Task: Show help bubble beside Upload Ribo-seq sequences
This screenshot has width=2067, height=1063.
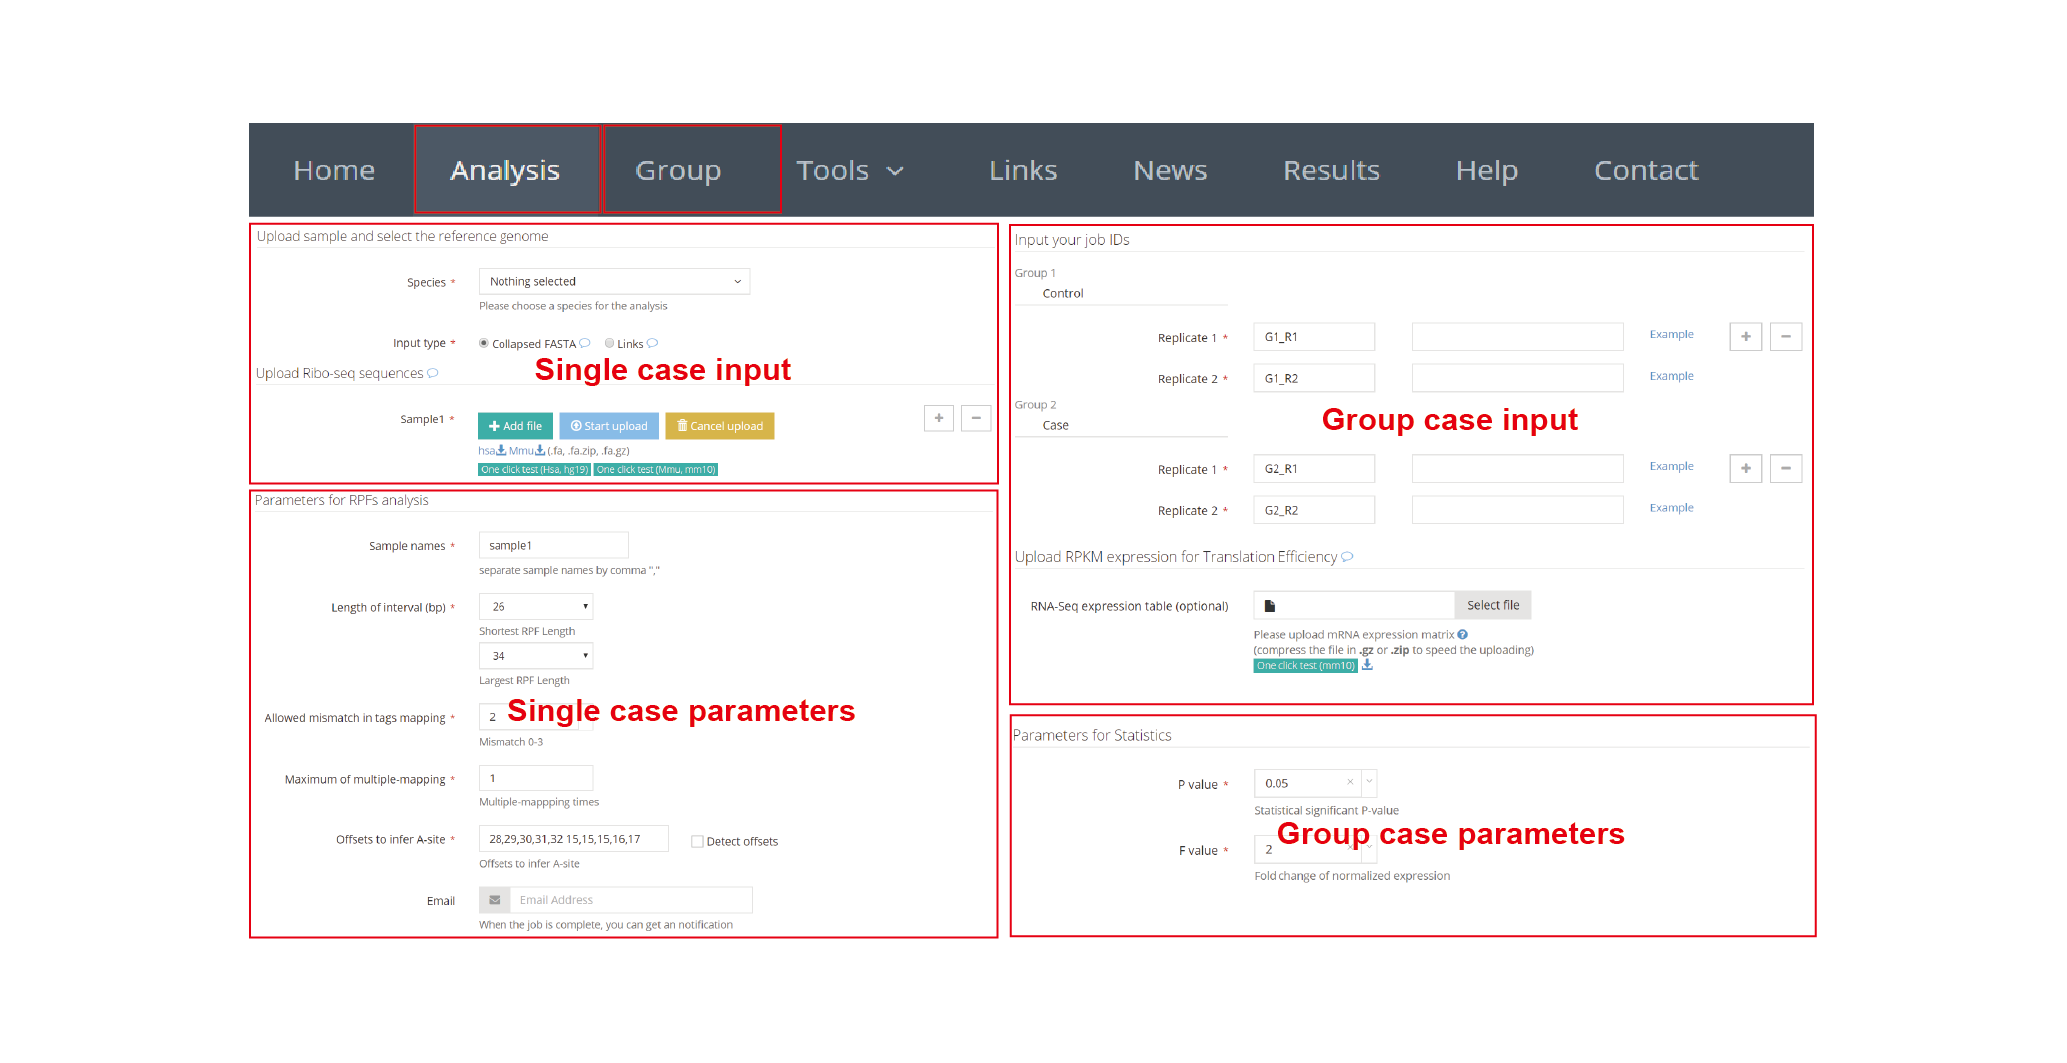Action: click(x=433, y=373)
